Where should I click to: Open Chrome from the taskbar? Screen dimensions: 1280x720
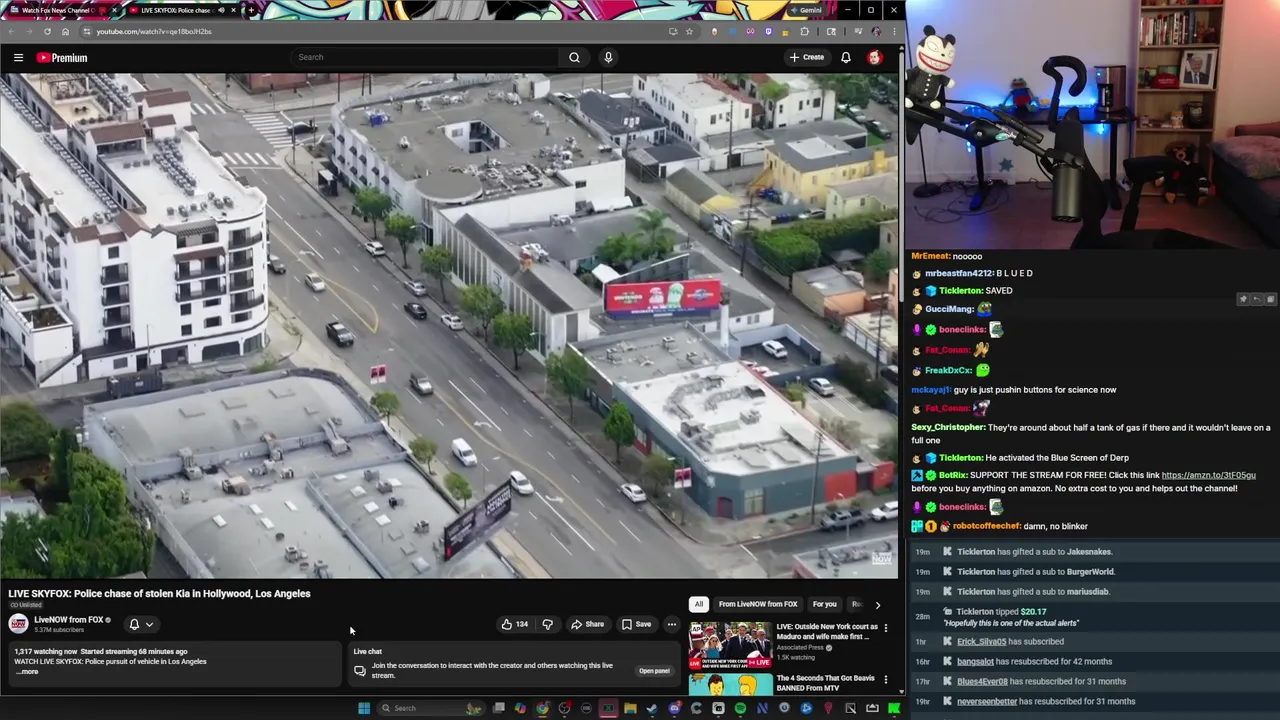(542, 708)
